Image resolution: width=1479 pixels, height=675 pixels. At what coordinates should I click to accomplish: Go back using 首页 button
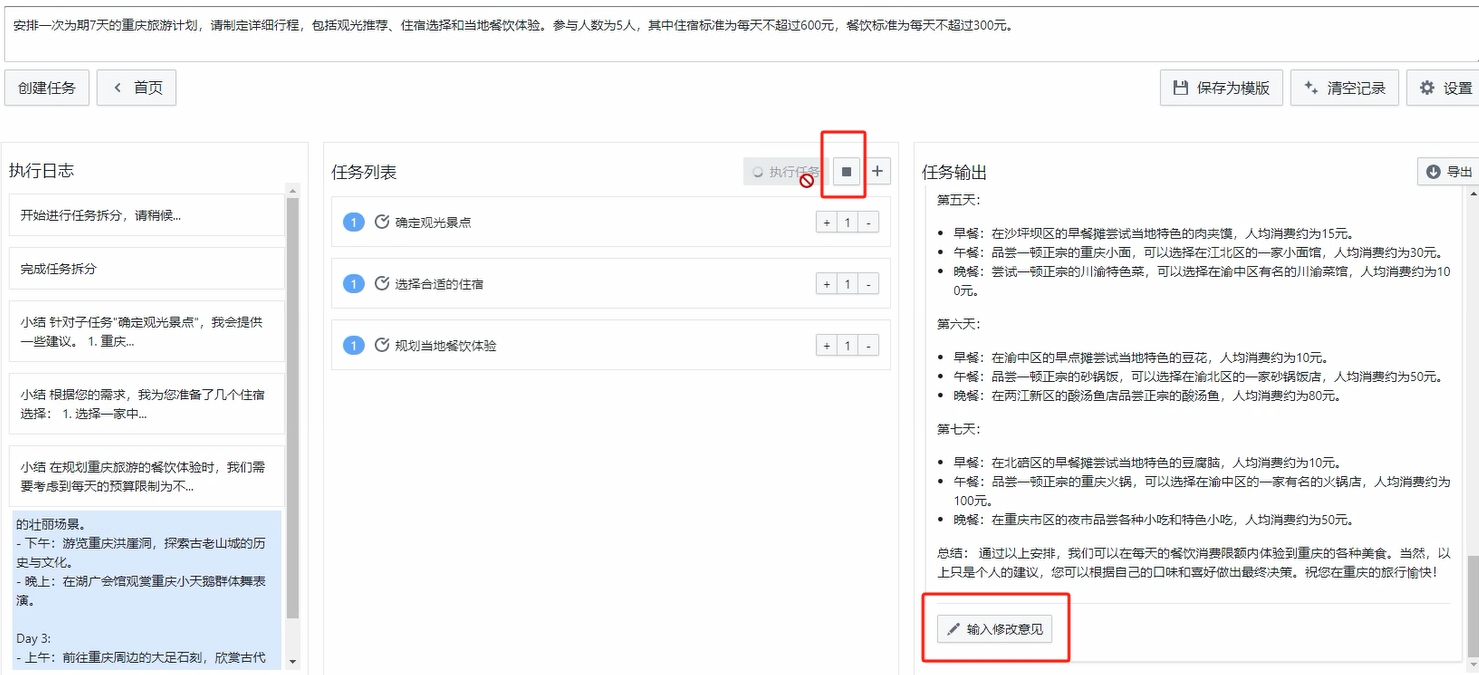click(x=137, y=88)
